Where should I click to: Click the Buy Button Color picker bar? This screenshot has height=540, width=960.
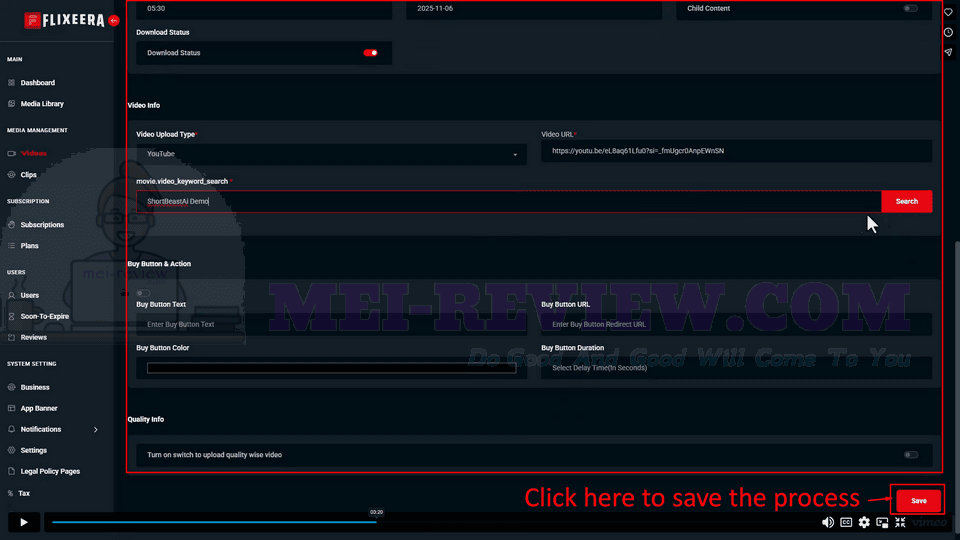[x=331, y=368]
